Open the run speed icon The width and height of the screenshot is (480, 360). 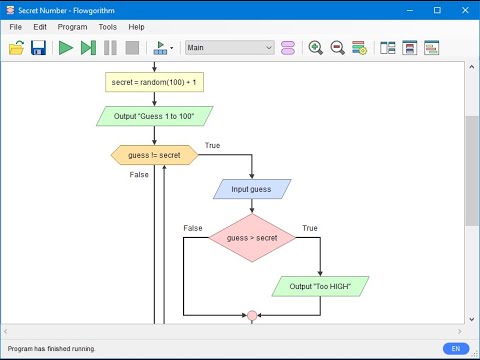coord(160,48)
